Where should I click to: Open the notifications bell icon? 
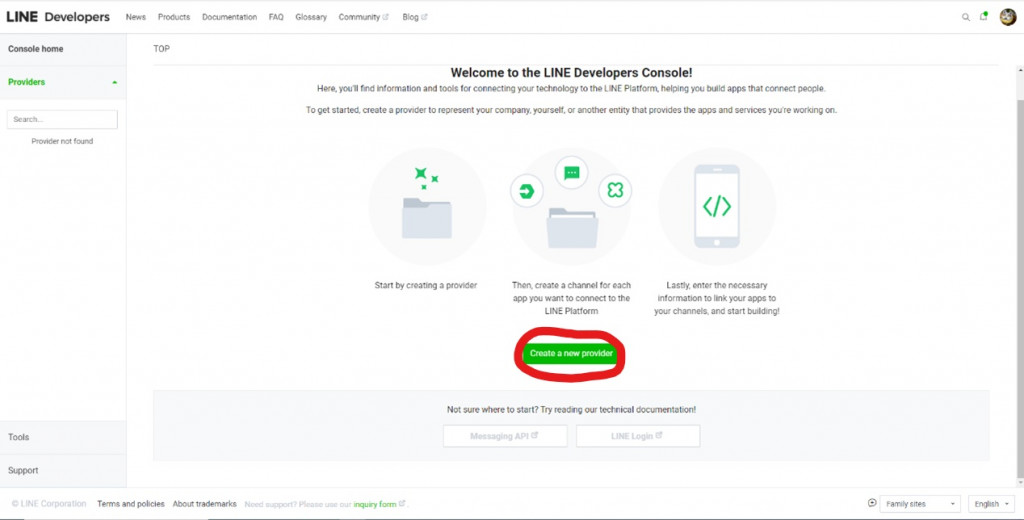(x=984, y=16)
